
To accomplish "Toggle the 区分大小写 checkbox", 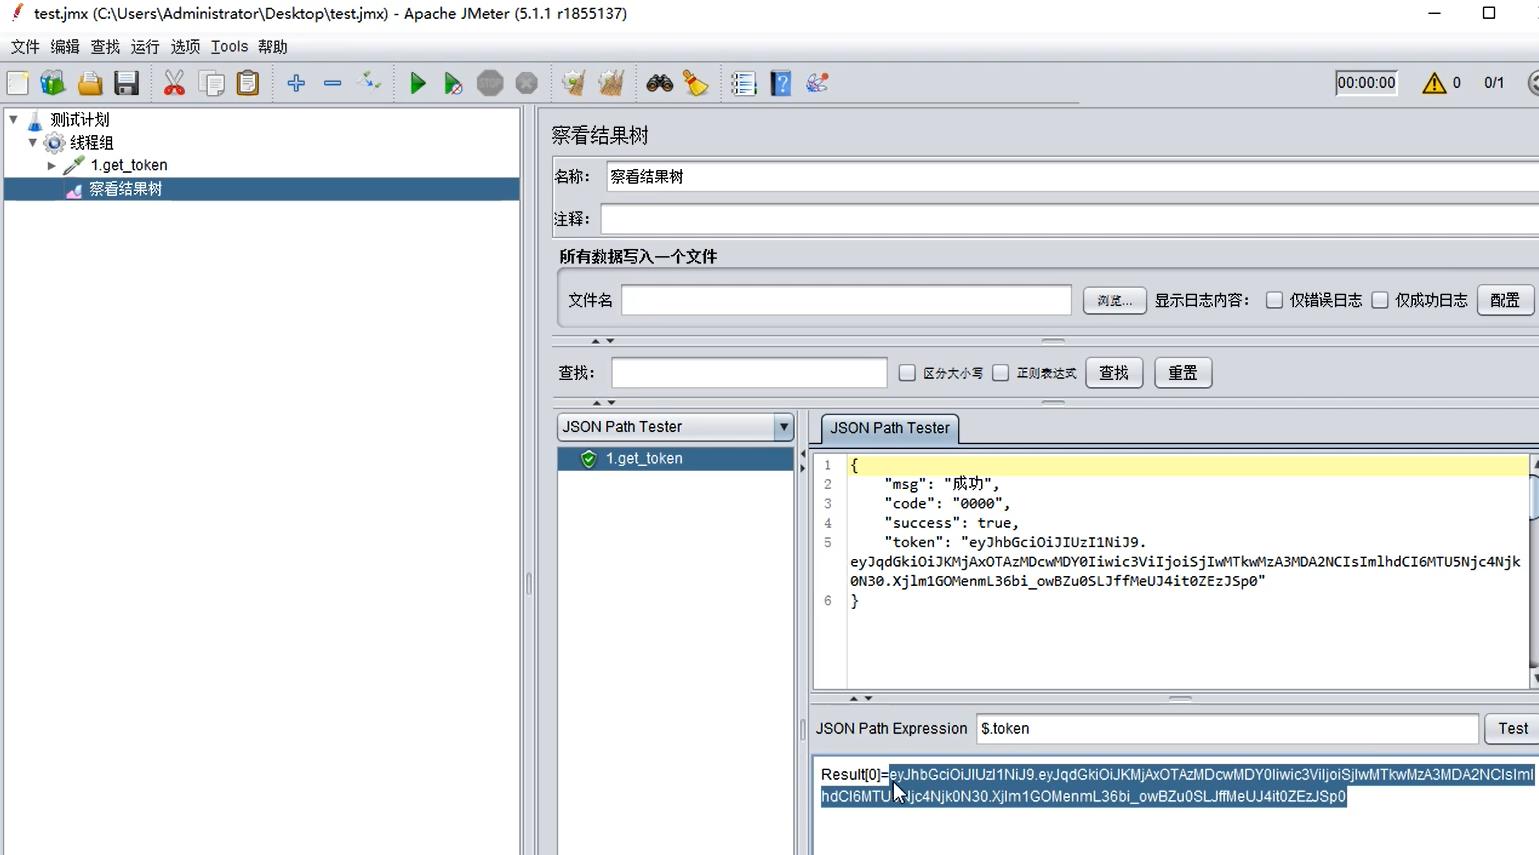I will pos(907,373).
